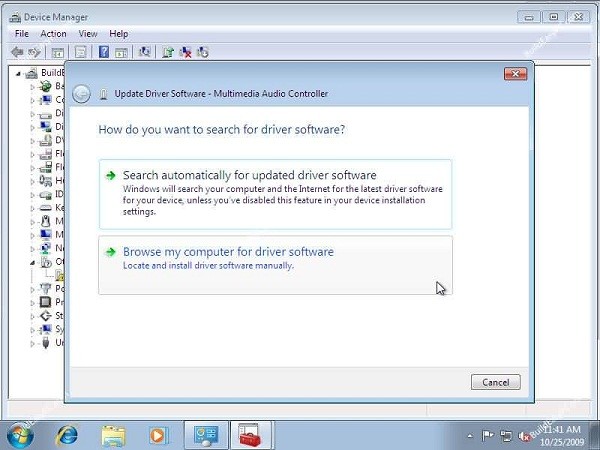Expand the Processors category
The image size is (600, 450).
(33, 303)
